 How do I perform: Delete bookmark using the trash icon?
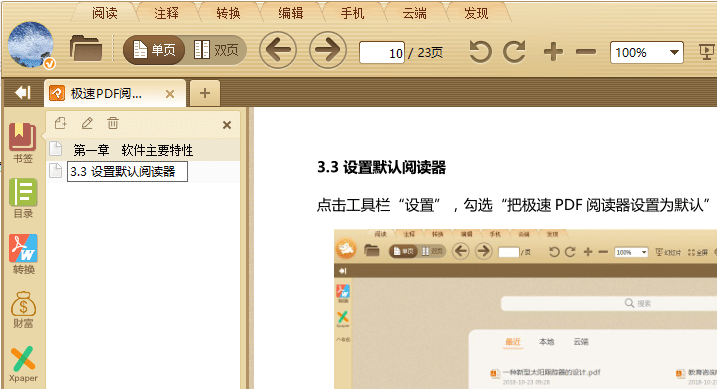(113, 123)
